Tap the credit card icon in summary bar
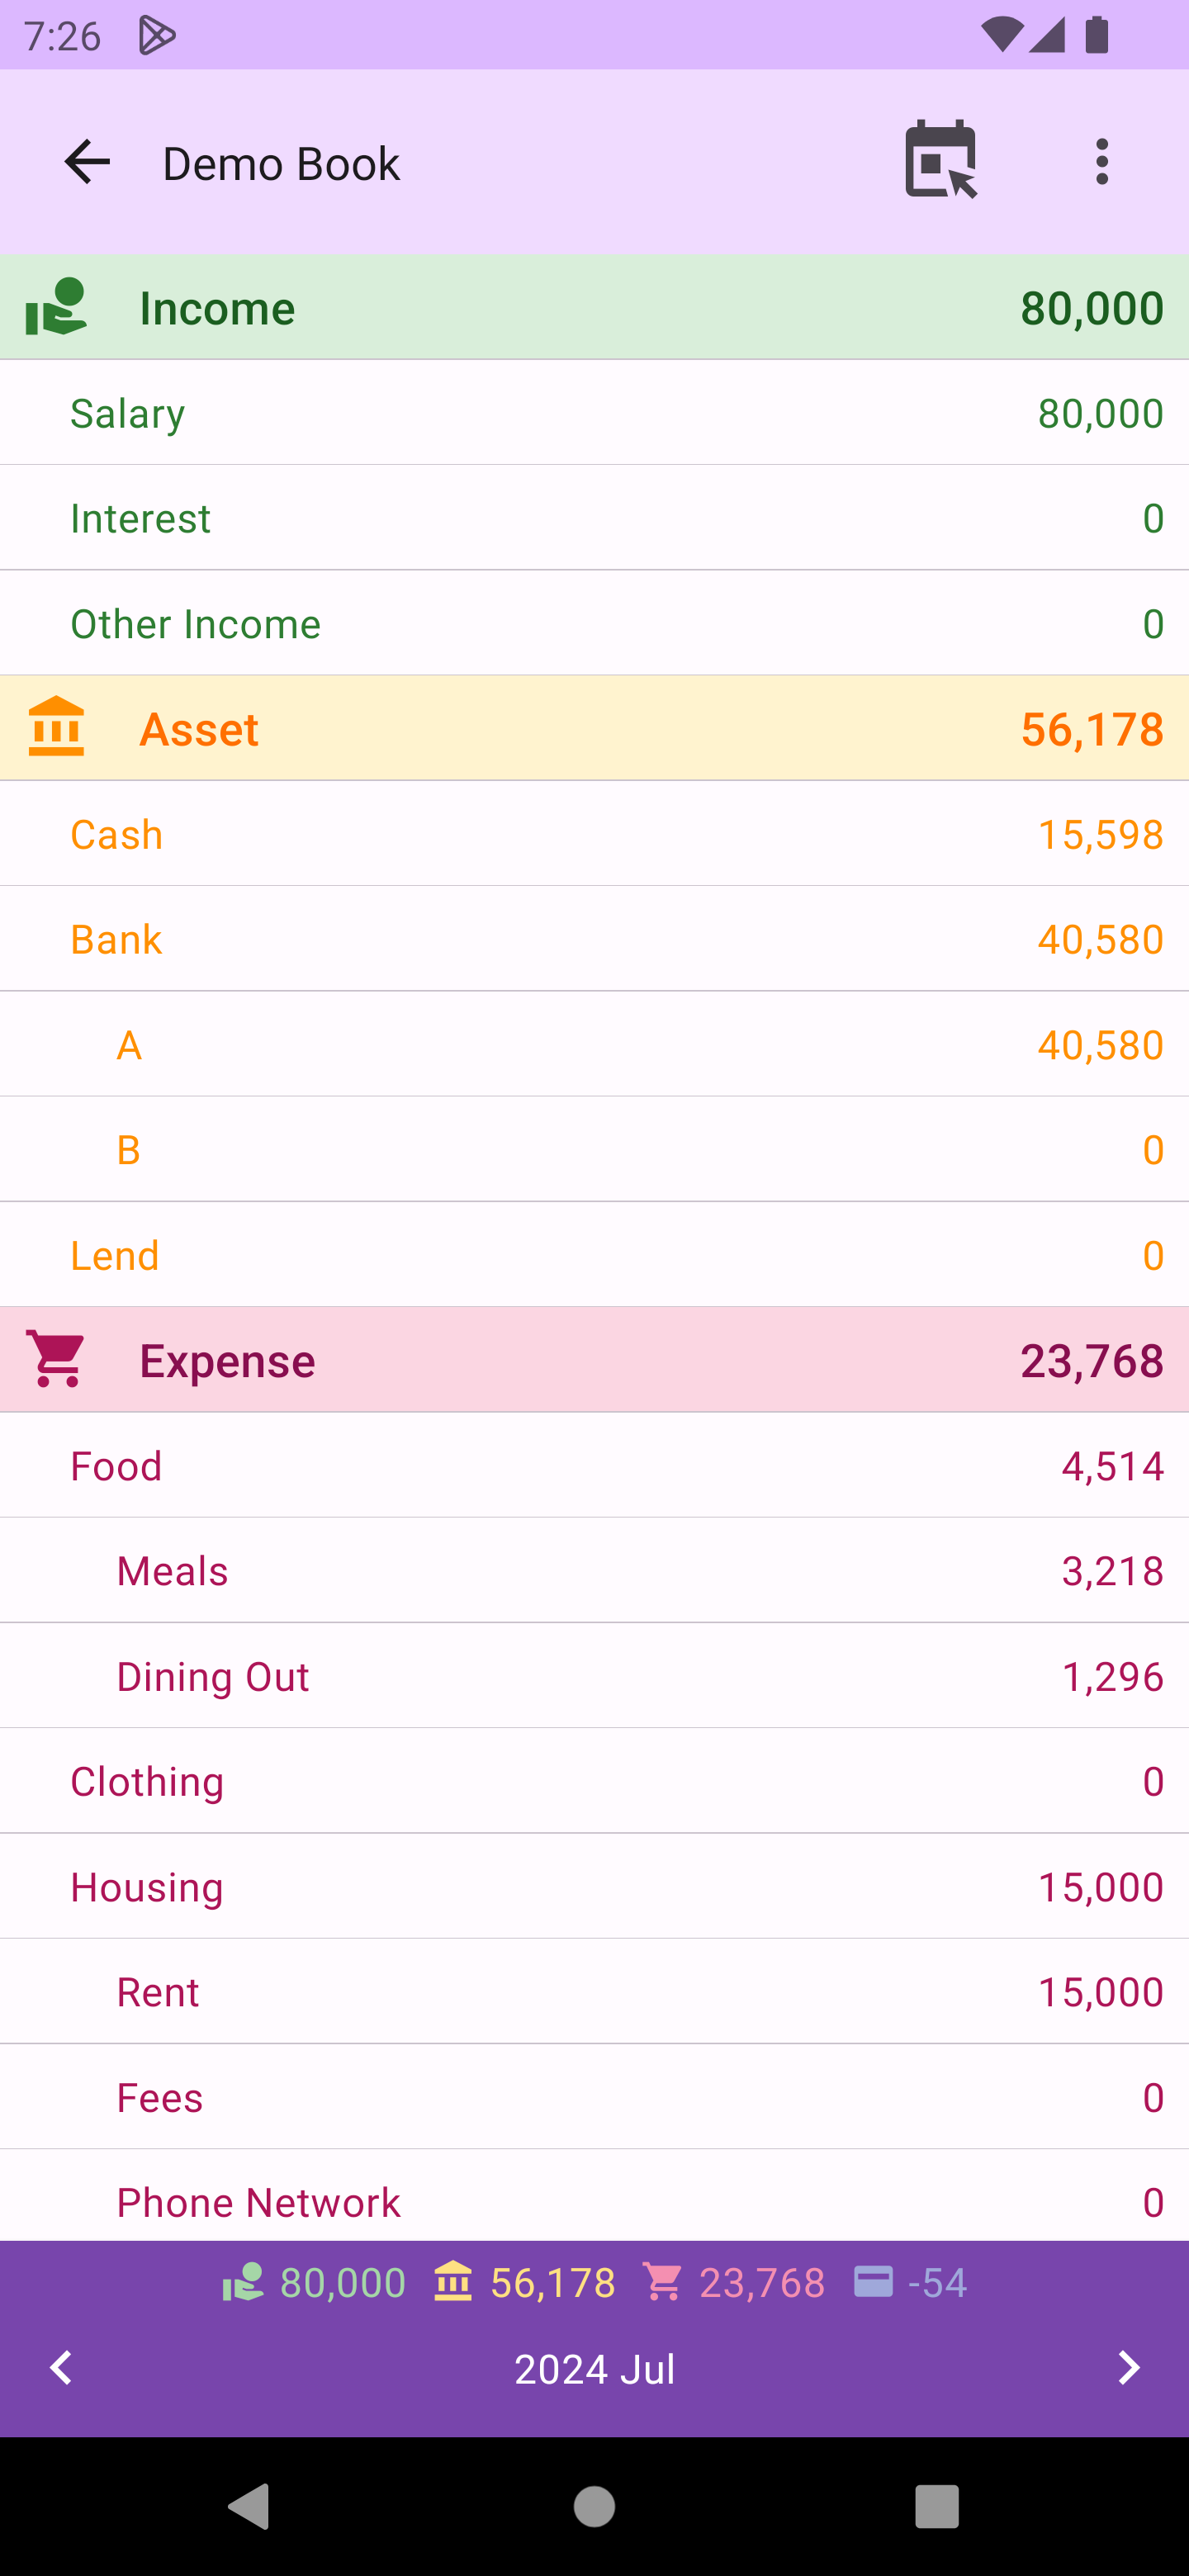 pos(873,2283)
